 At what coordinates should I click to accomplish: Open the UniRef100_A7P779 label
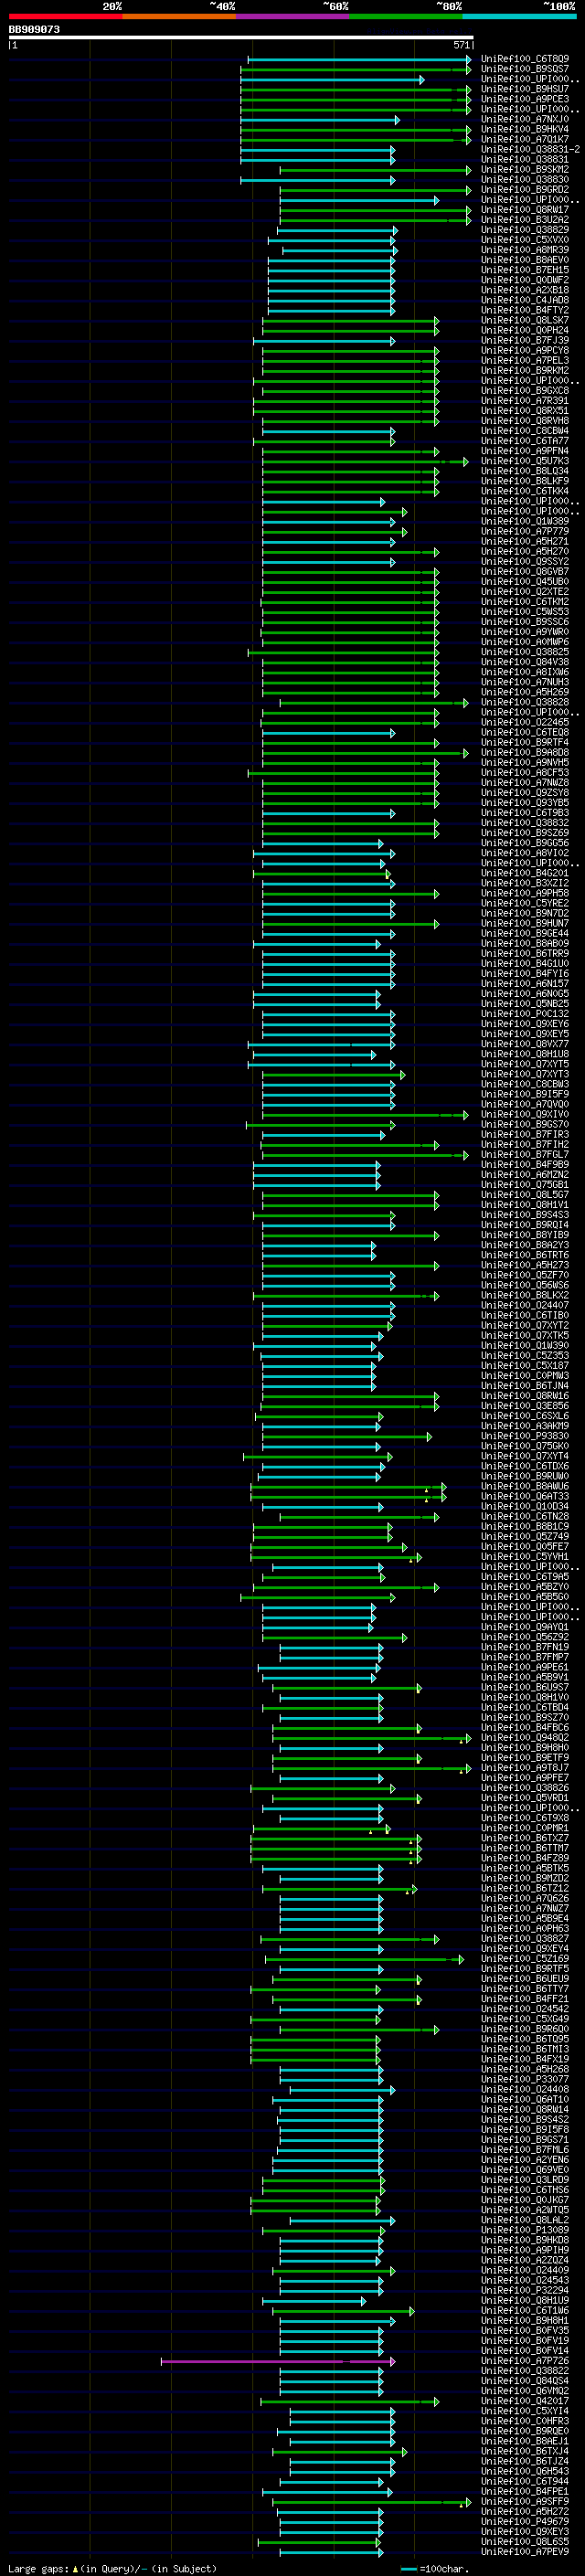click(x=525, y=531)
